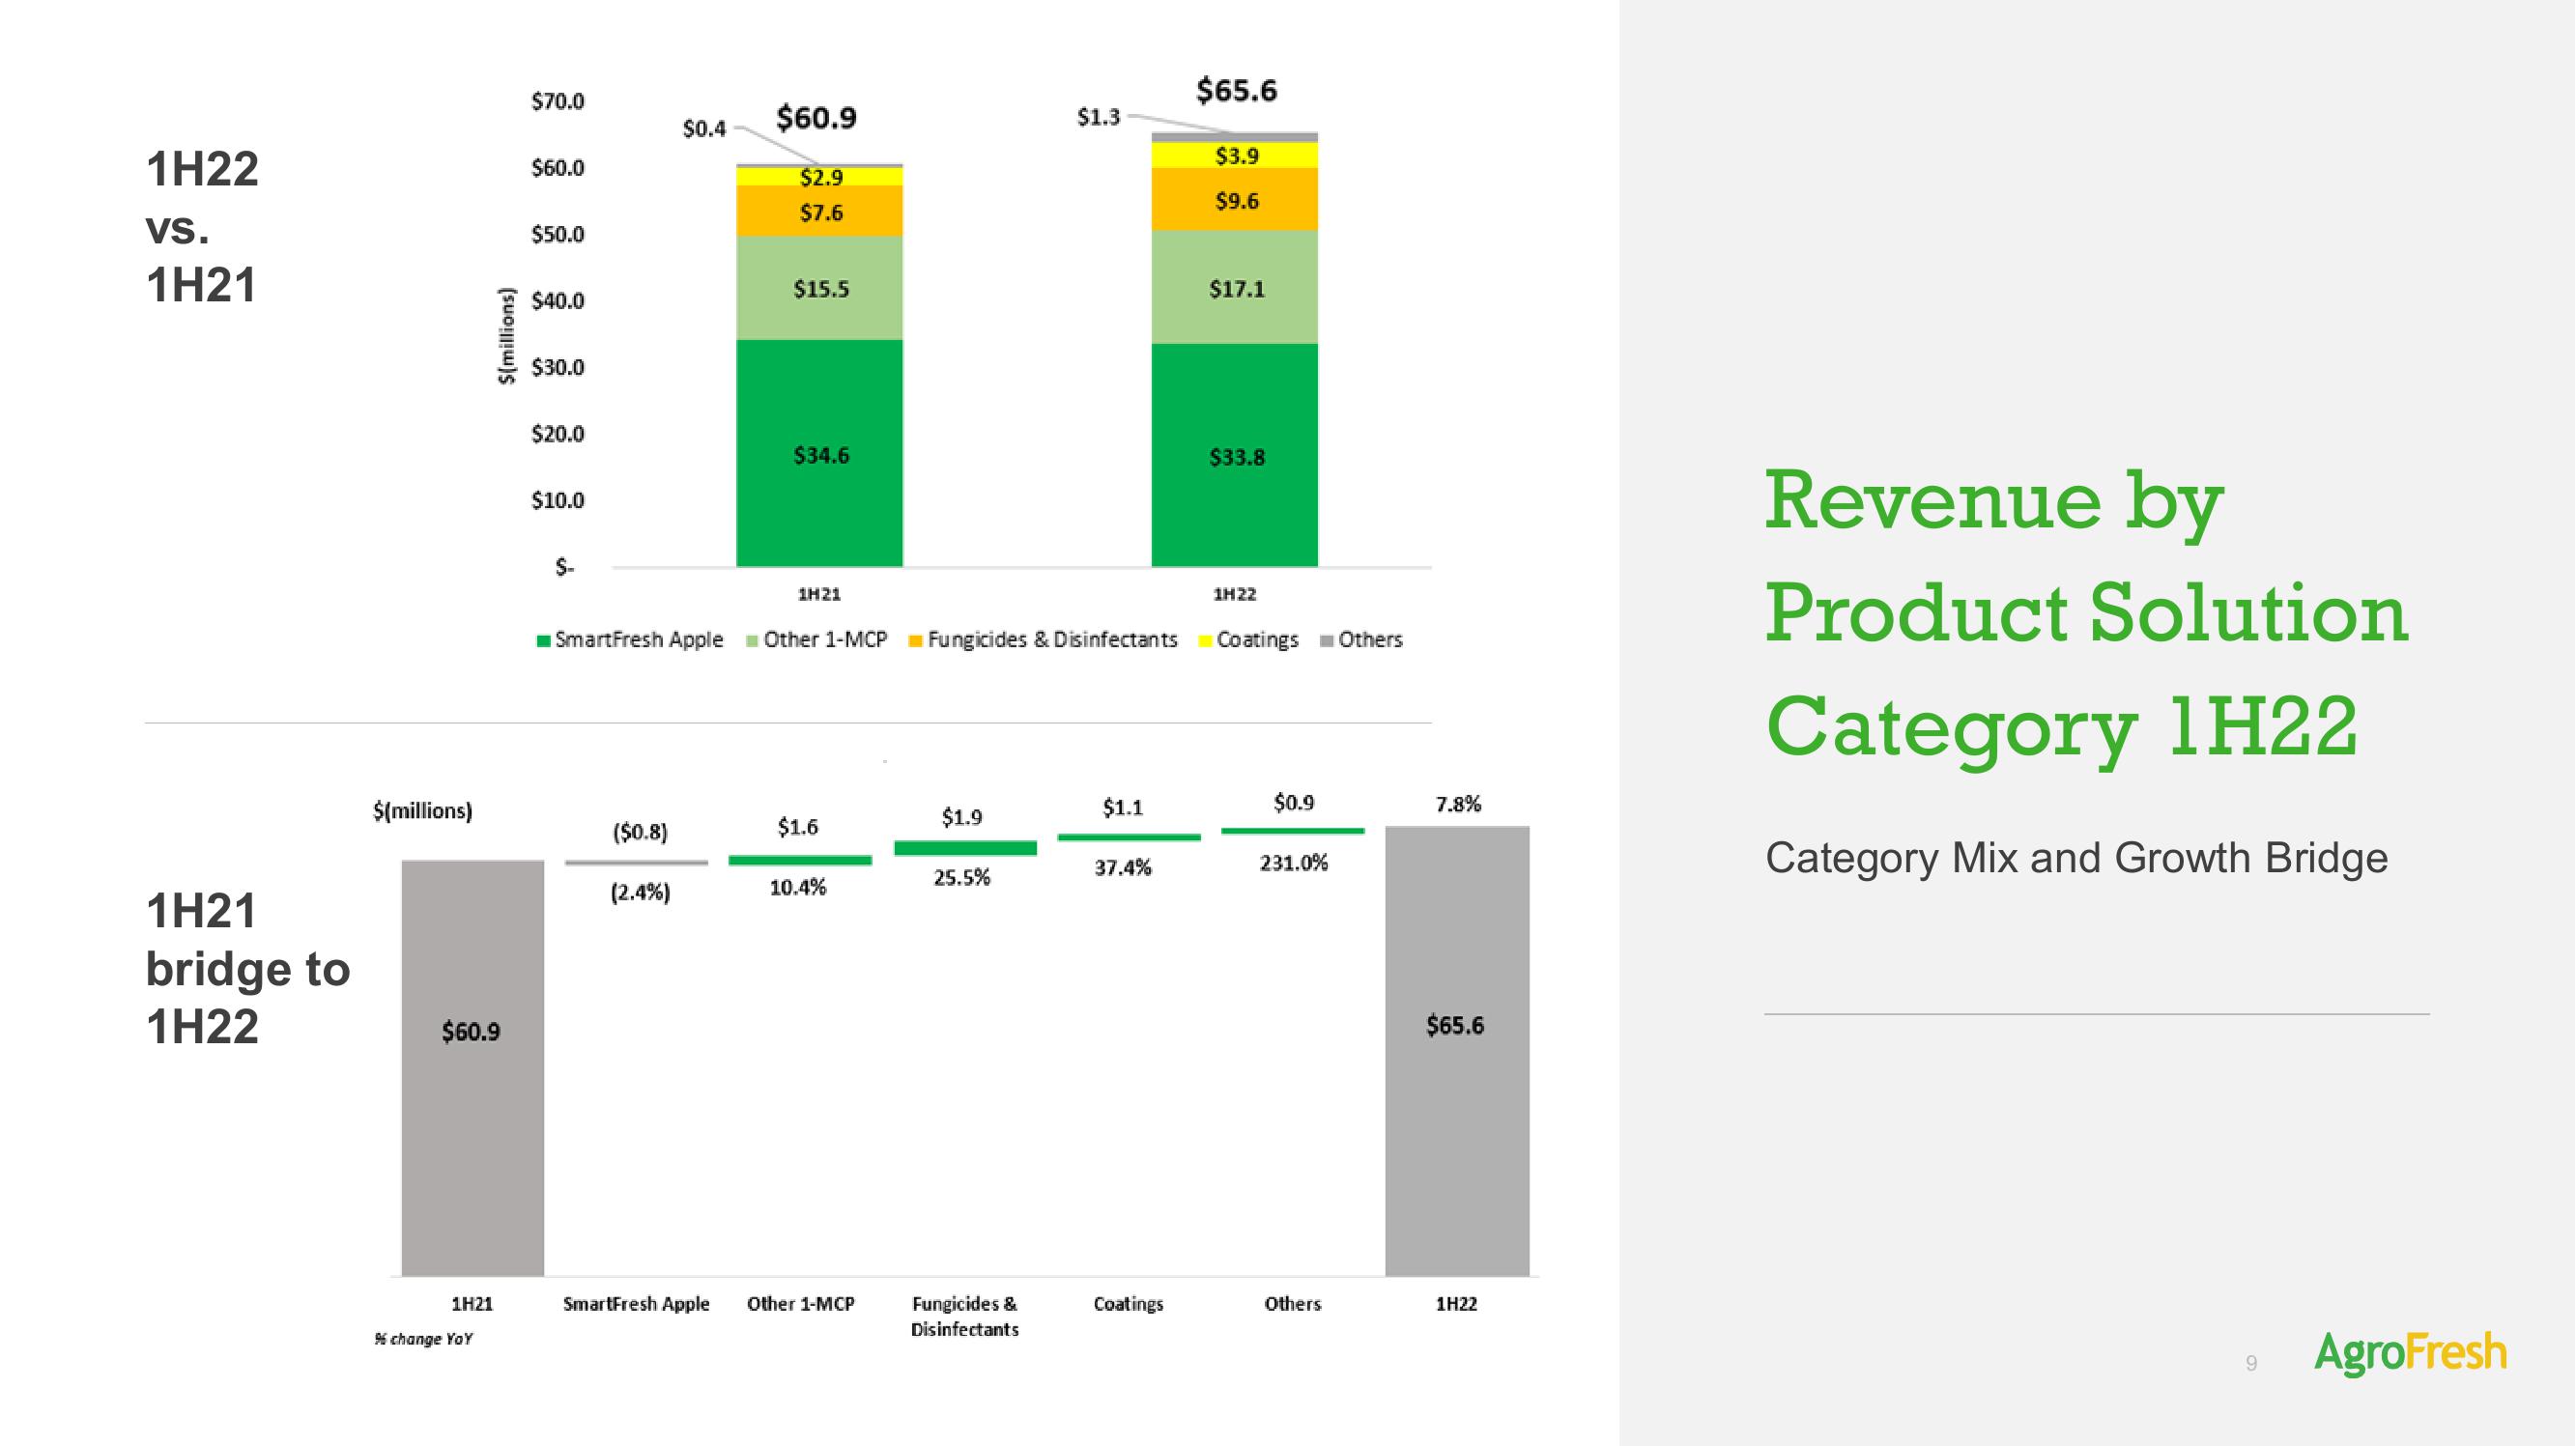Select the gray $60.9 1H21 waterfall bar

473,1068
